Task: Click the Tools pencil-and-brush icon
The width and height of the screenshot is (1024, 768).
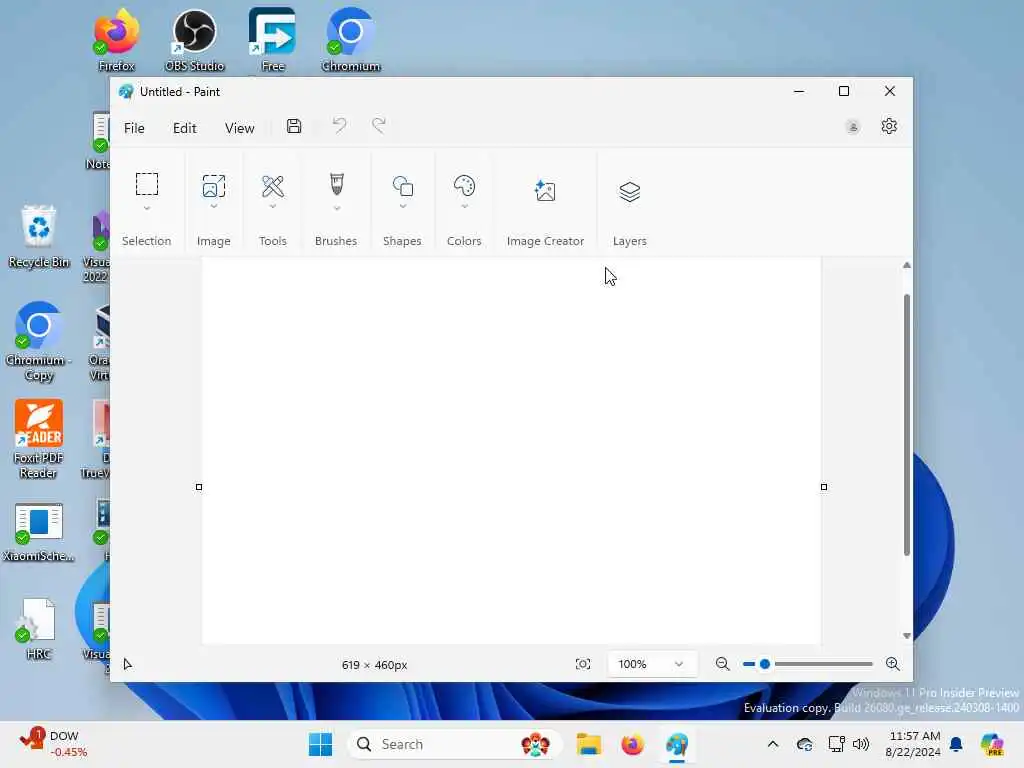Action: [272, 187]
